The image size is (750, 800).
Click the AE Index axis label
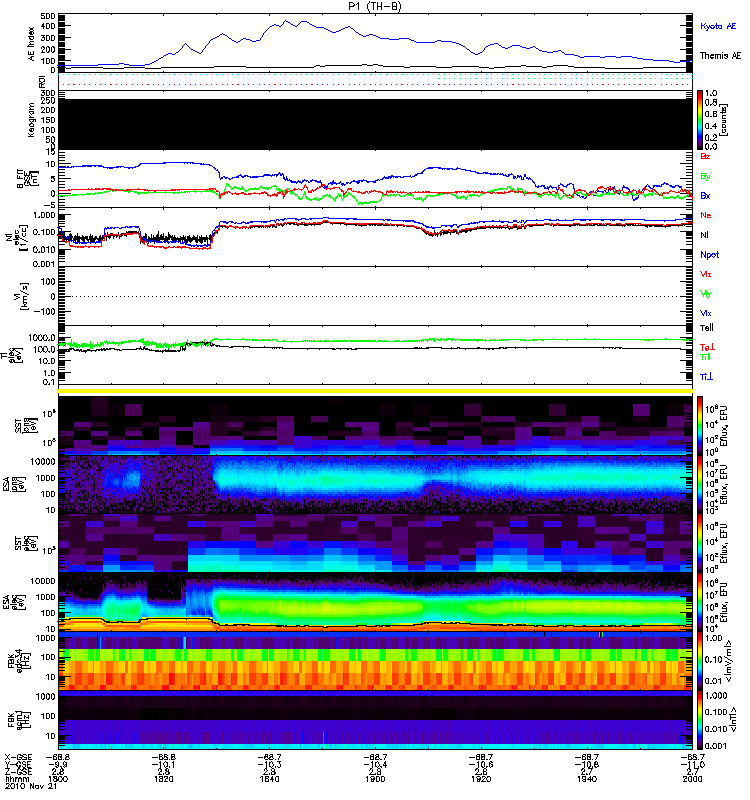pos(32,43)
